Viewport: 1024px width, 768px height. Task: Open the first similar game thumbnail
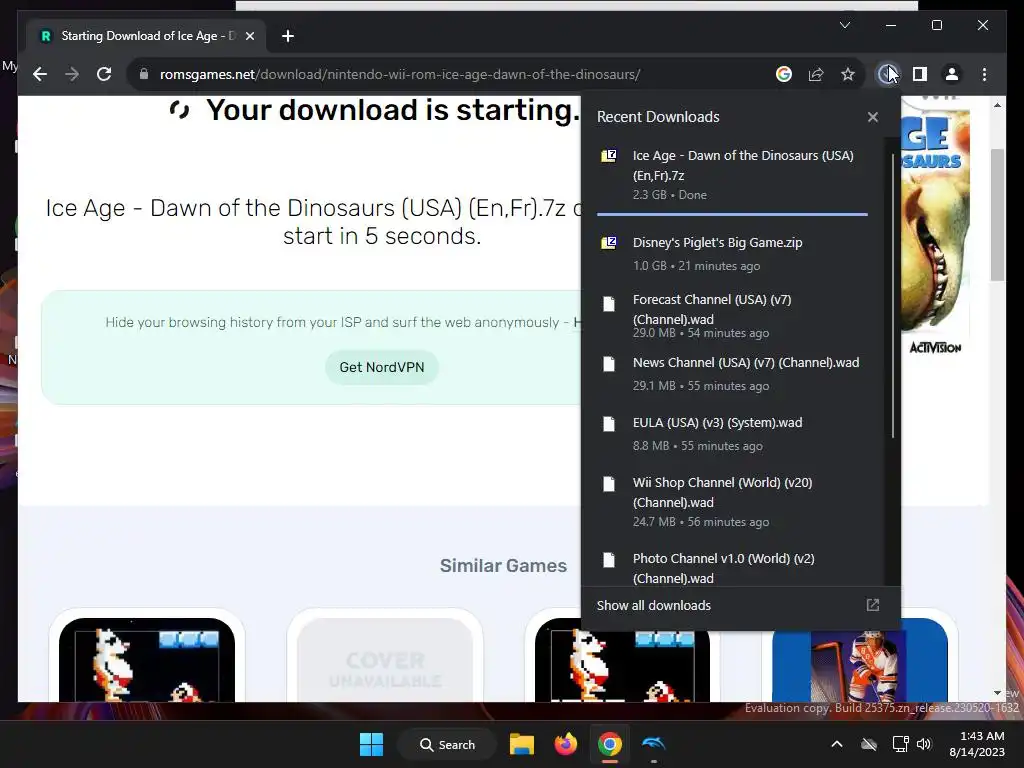pos(147,660)
